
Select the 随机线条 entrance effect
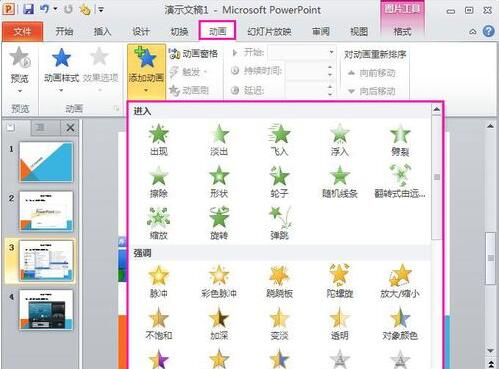340,182
